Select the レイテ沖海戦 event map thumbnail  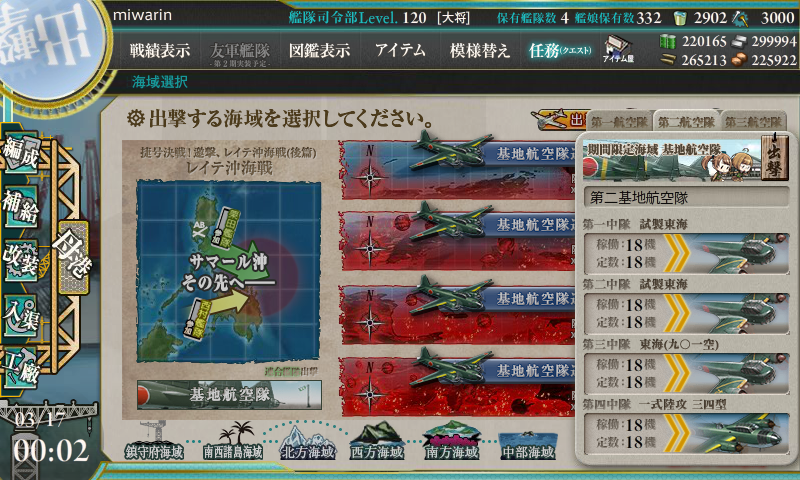229,271
